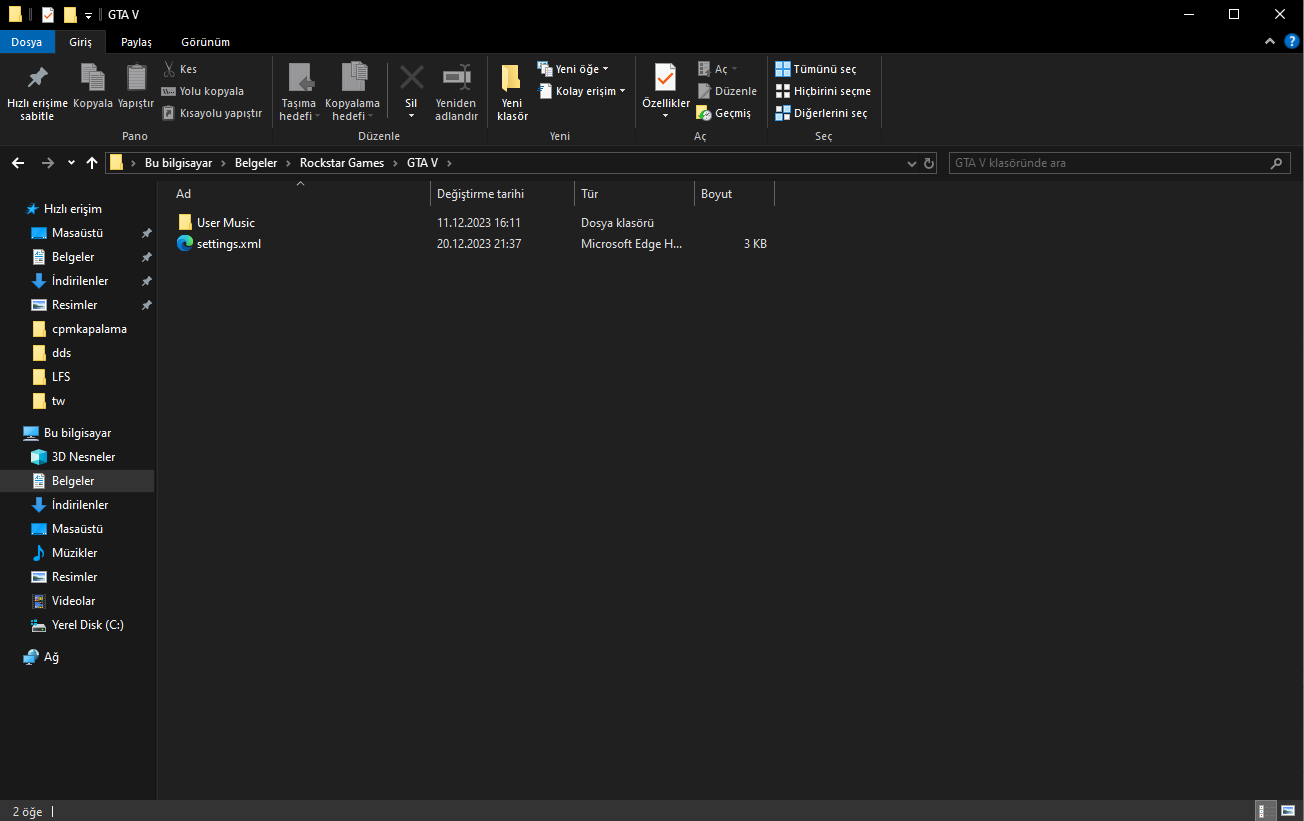Image resolution: width=1304 pixels, height=821 pixels.
Task: Select Kes scissors tool
Action: pos(180,69)
